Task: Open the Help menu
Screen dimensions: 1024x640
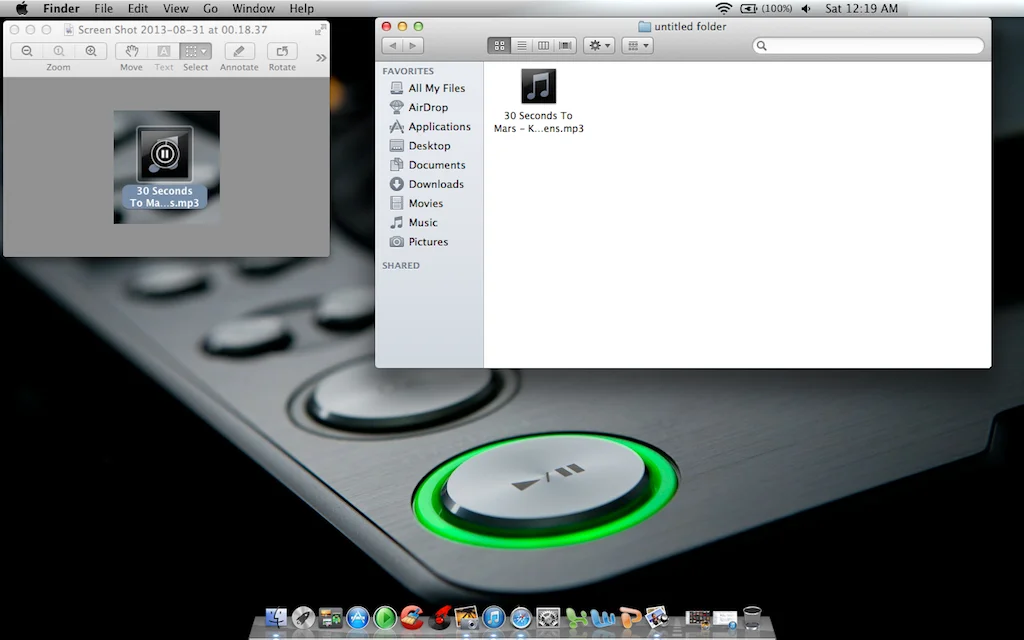Action: point(302,8)
